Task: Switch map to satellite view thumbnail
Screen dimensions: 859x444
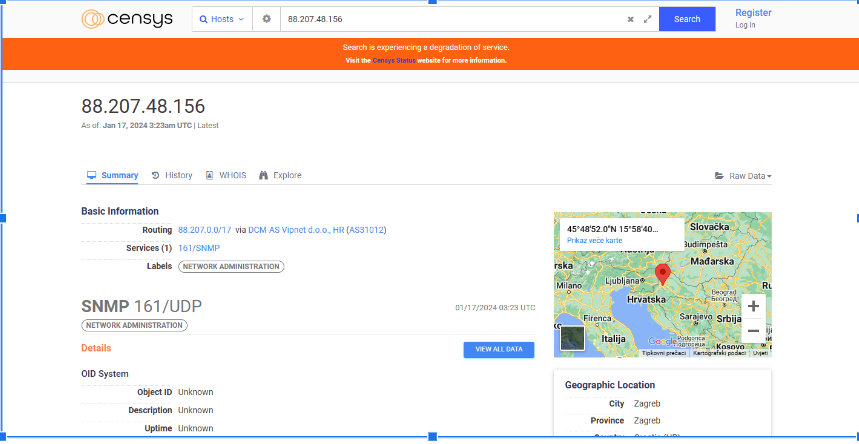Action: click(x=572, y=339)
